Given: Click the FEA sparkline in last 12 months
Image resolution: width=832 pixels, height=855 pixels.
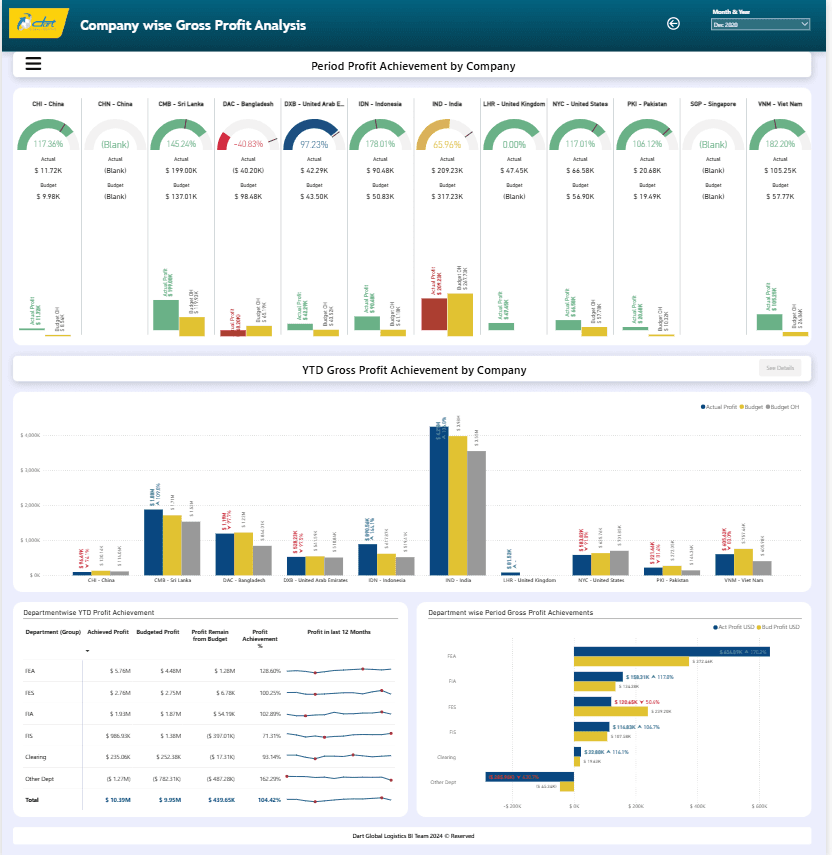Looking at the screenshot, I should (x=339, y=670).
